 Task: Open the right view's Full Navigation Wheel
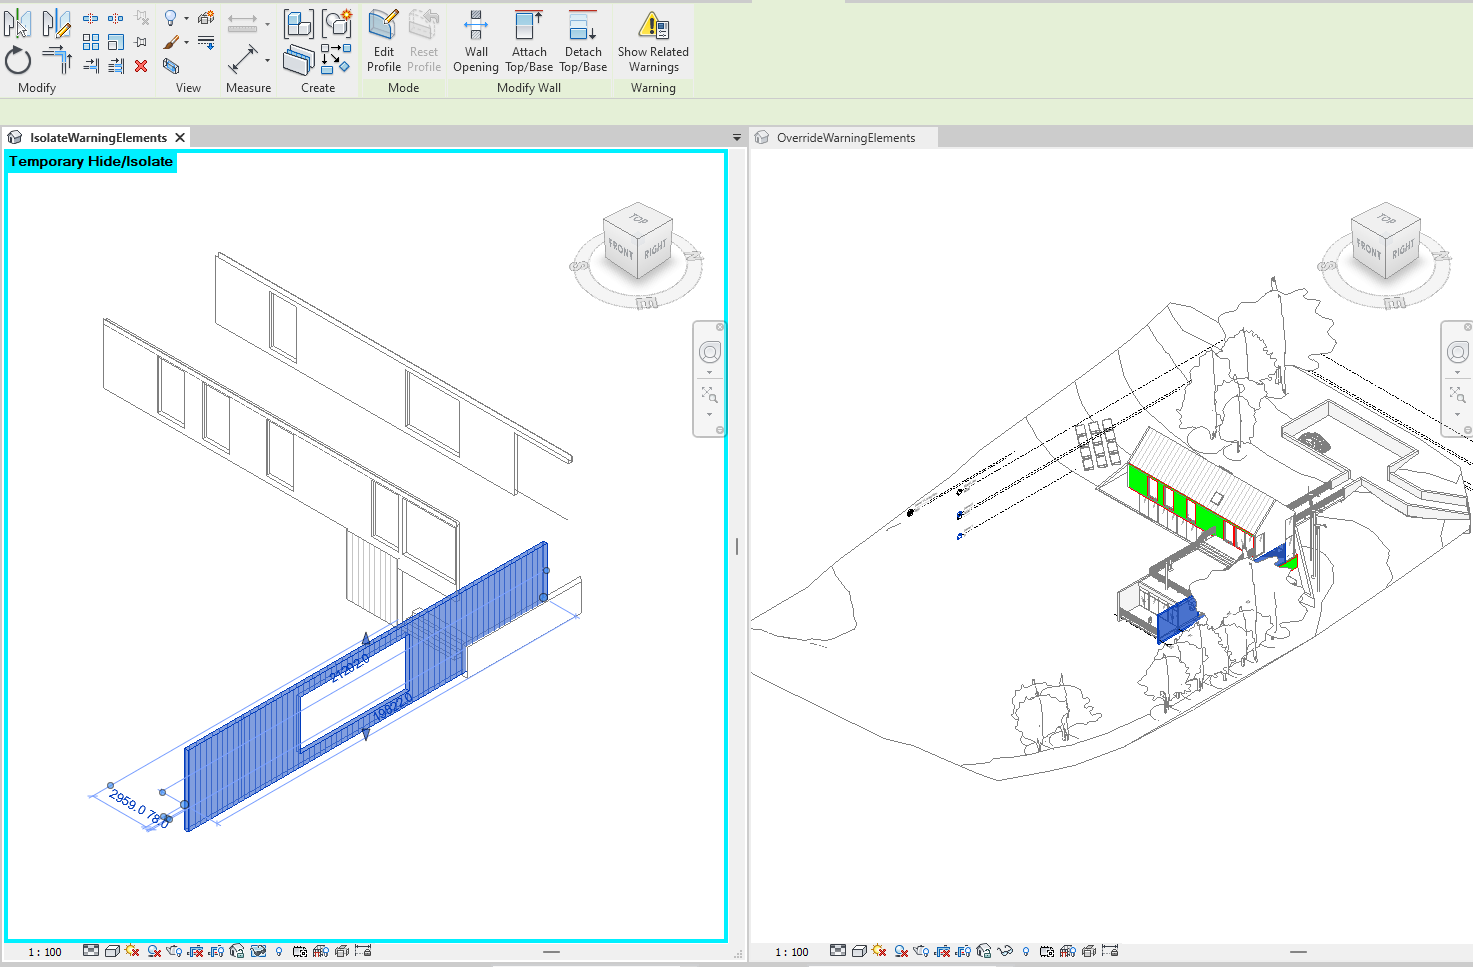point(1457,352)
